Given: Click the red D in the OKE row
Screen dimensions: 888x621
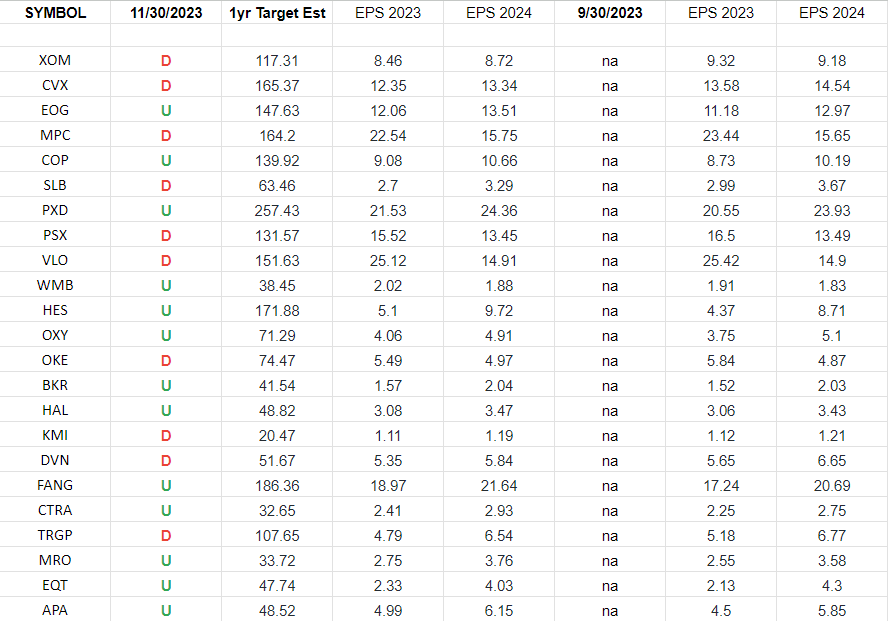Looking at the screenshot, I should [x=166, y=360].
